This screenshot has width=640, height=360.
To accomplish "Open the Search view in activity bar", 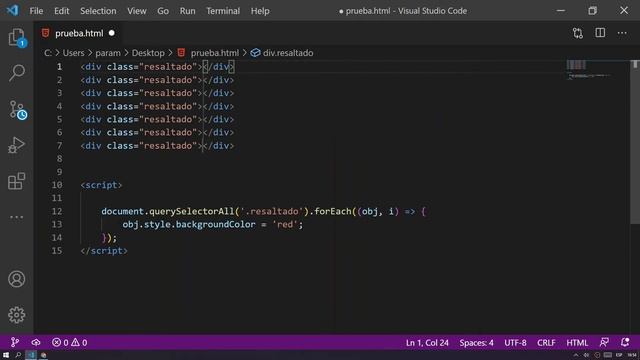I will point(17,73).
